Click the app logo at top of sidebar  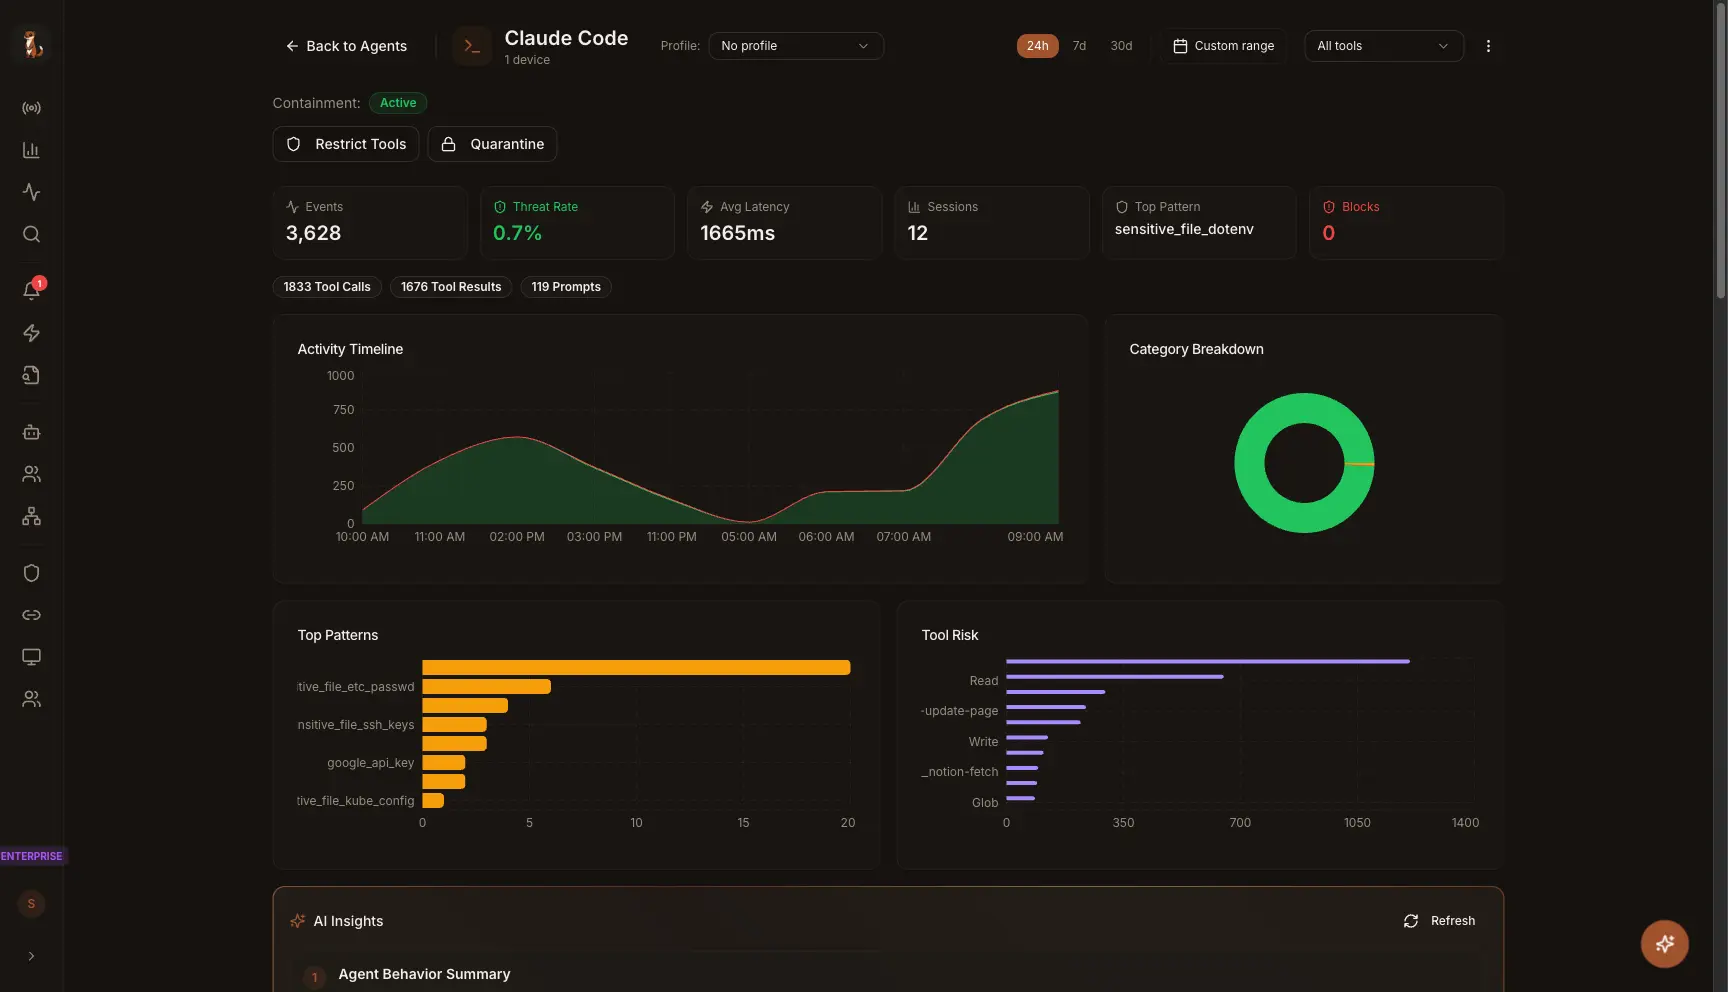[32, 45]
